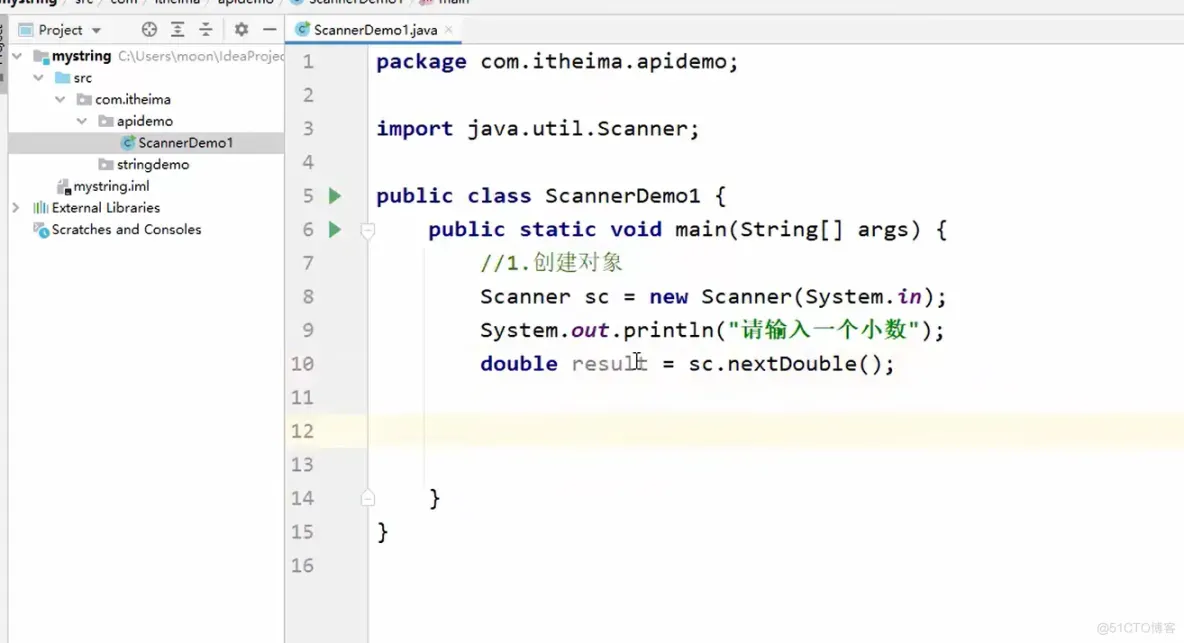Click the comment '//1.创建对象' on line 7

(x=551, y=263)
